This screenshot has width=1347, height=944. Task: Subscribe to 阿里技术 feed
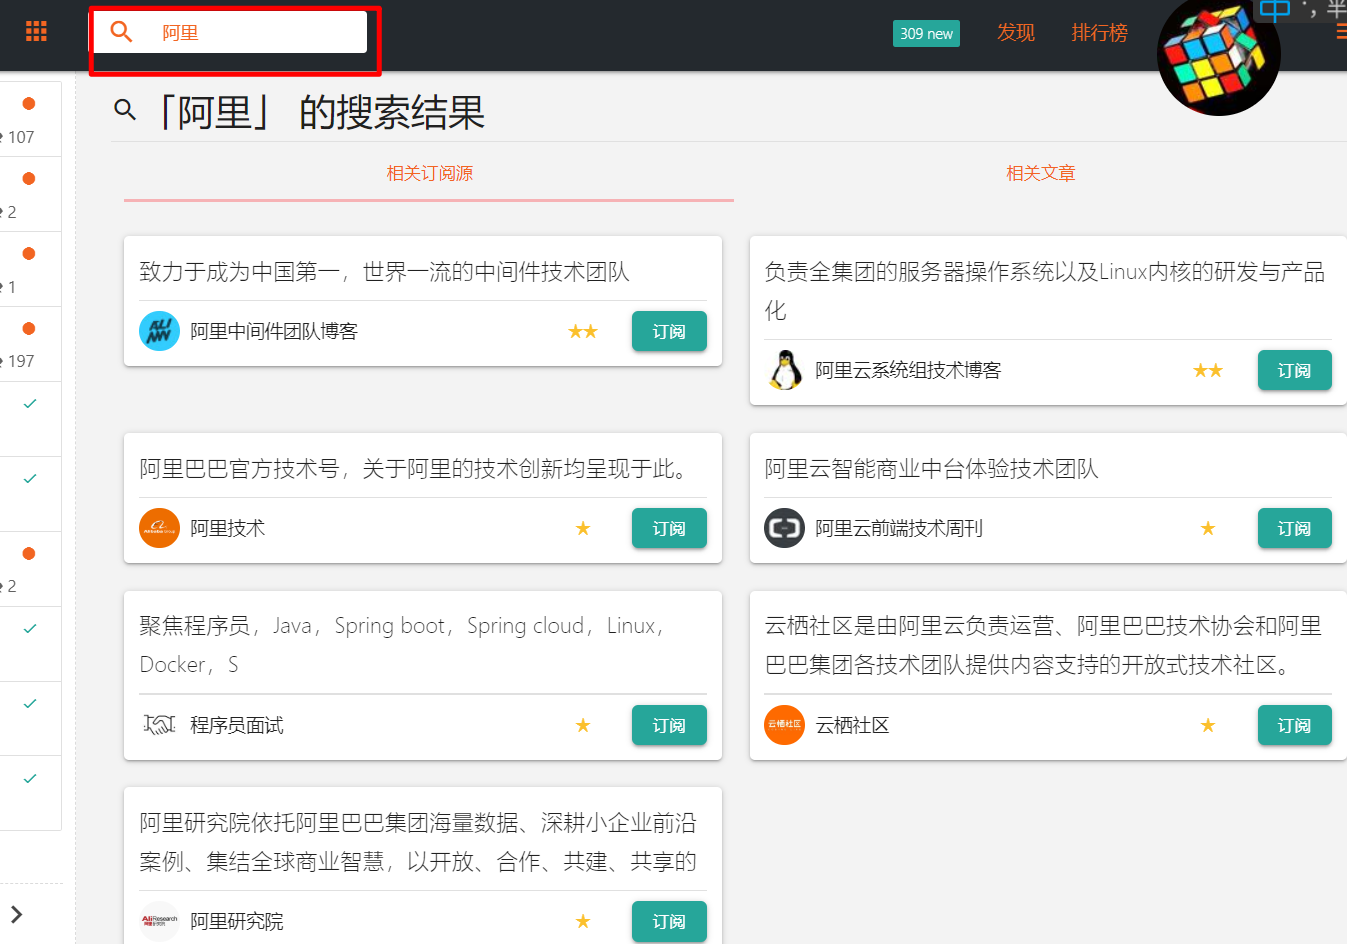pos(669,528)
